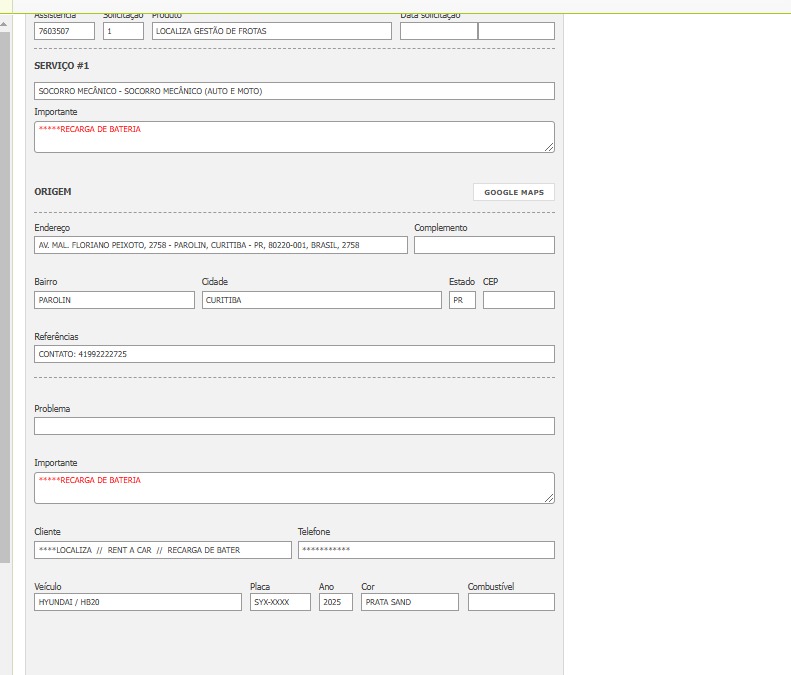The image size is (791, 675).
Task: Grab resize handle of Serviço Importante textarea
Action: (x=549, y=147)
